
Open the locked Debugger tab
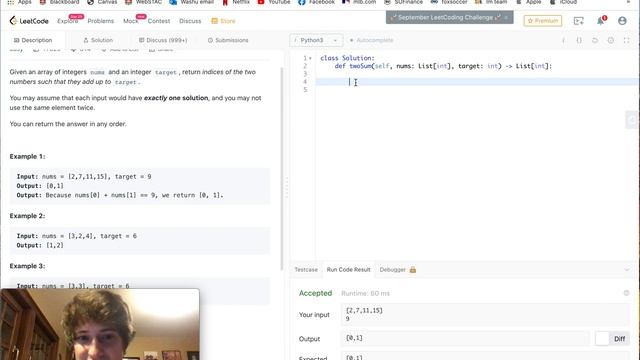point(398,269)
